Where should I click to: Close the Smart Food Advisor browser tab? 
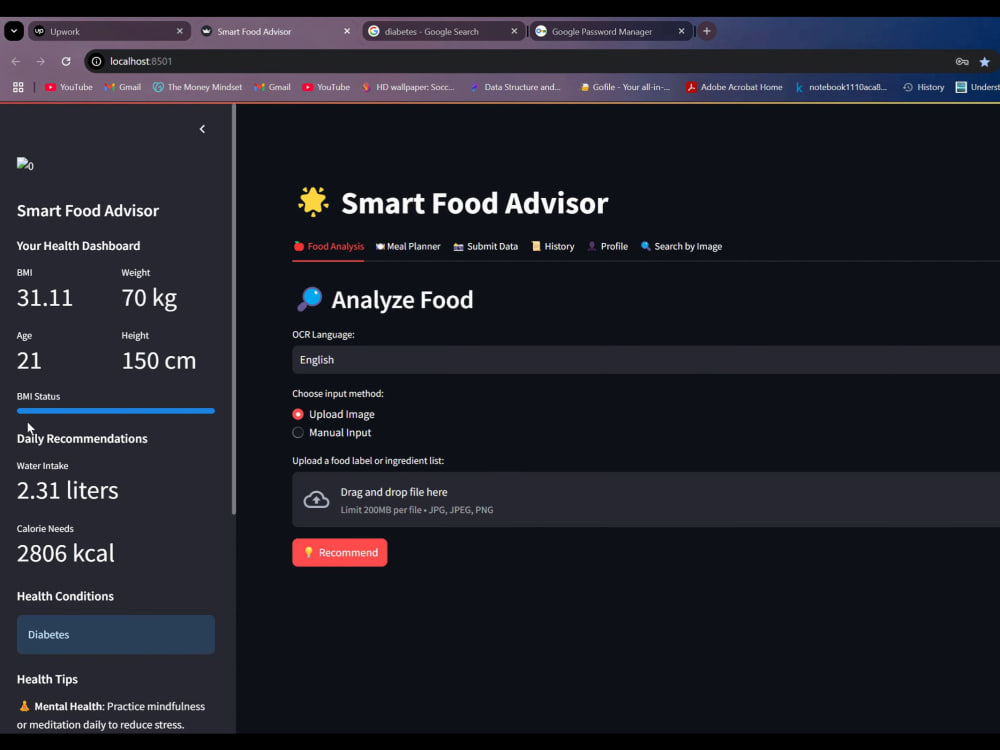click(x=347, y=31)
